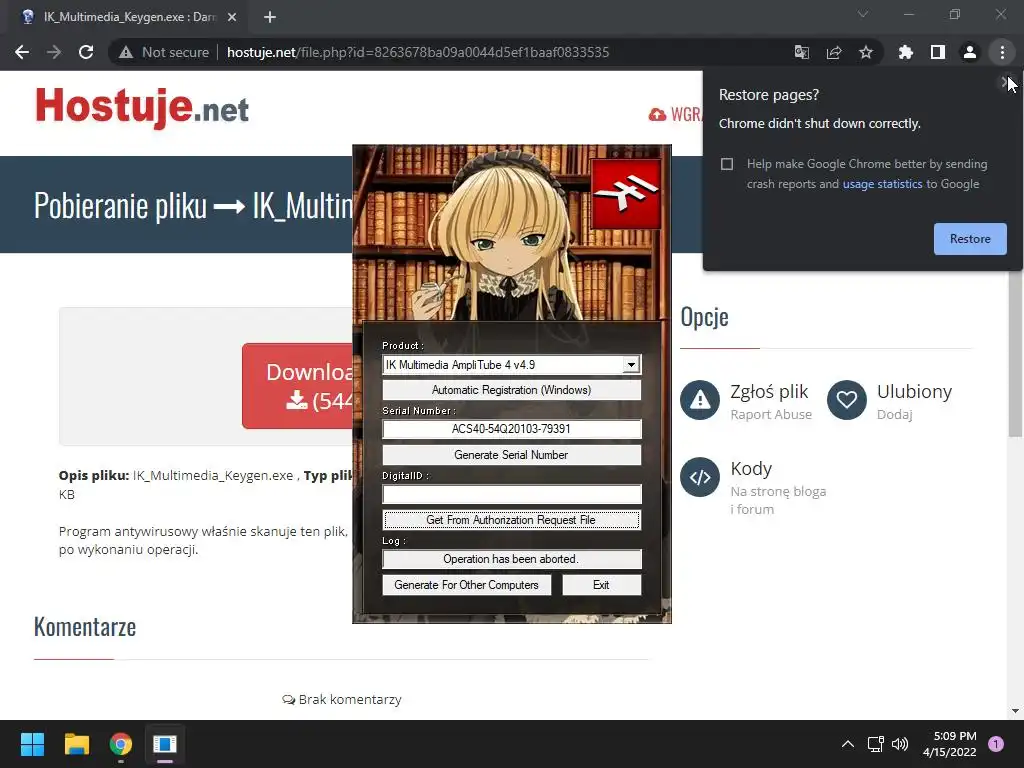Click the Zgłoś plik link
Screen dimensions: 1024x768
tap(769, 392)
